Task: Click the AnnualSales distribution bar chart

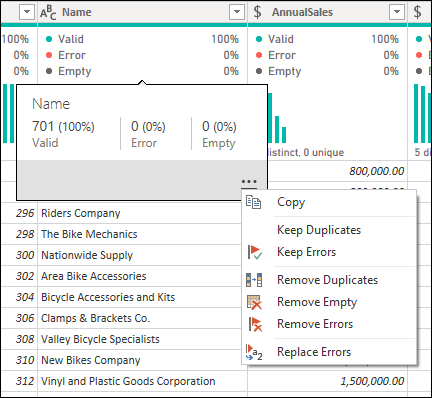Action: [x=277, y=118]
